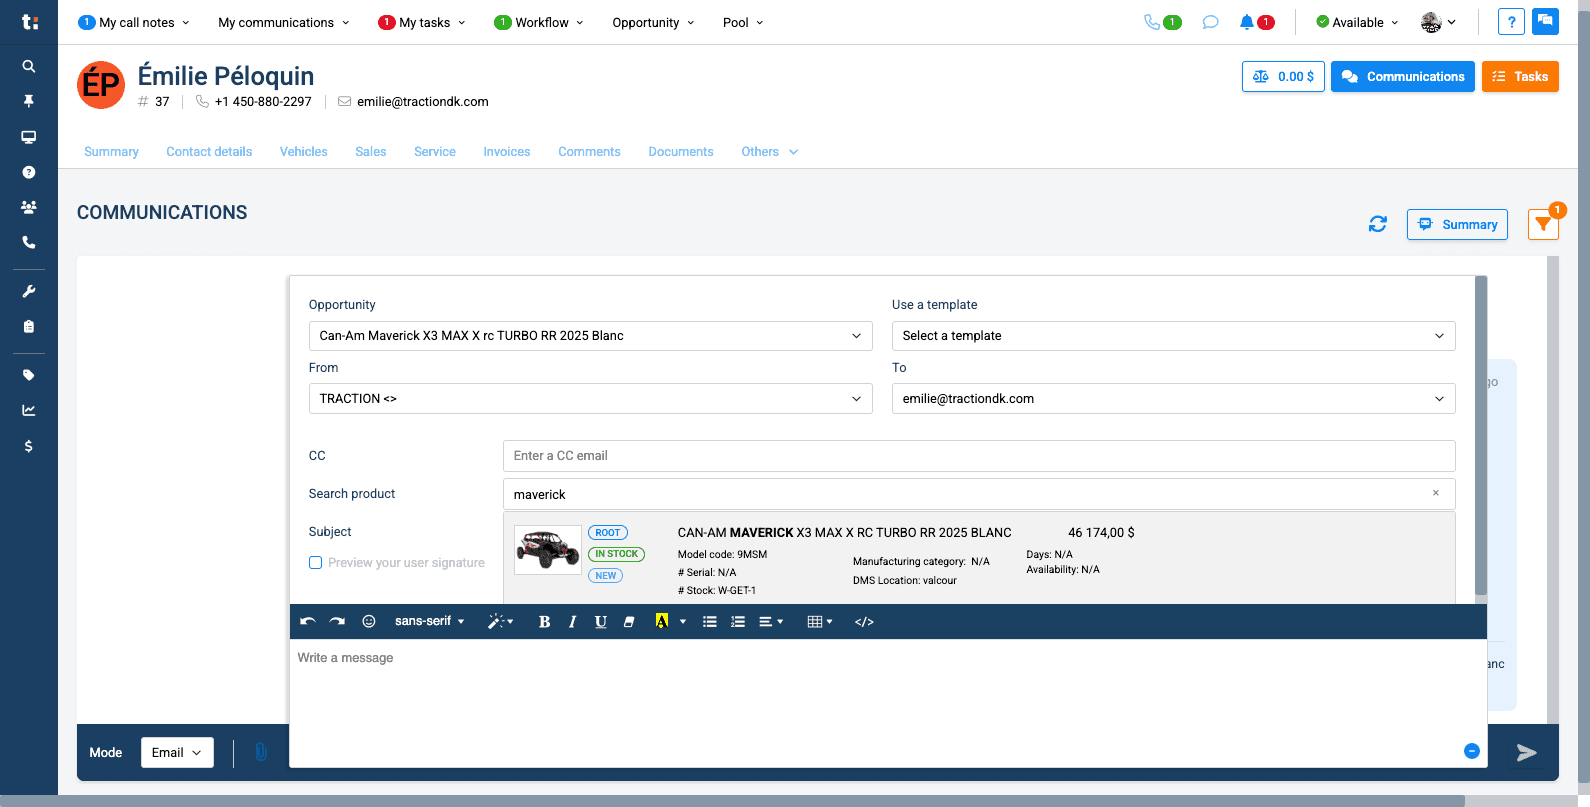This screenshot has width=1590, height=807.
Task: Open the From sender dropdown
Action: click(x=590, y=399)
